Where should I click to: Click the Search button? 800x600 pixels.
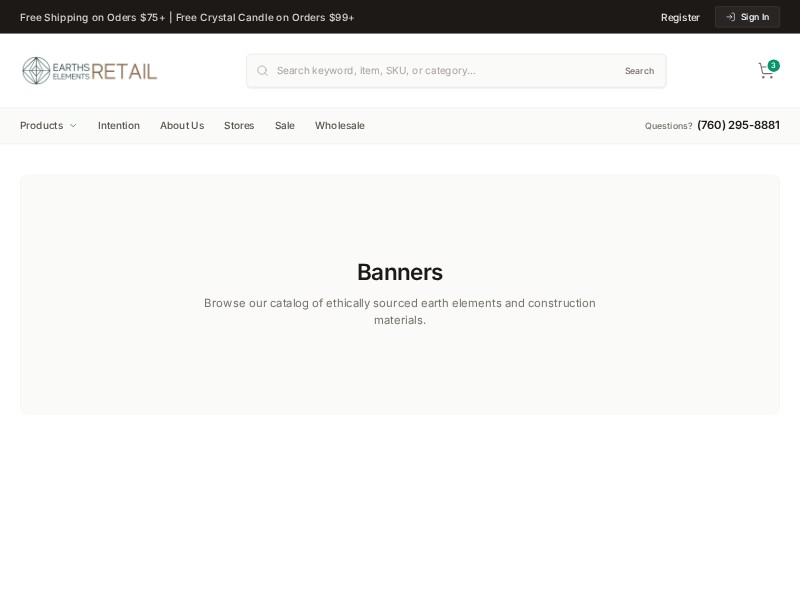click(639, 70)
